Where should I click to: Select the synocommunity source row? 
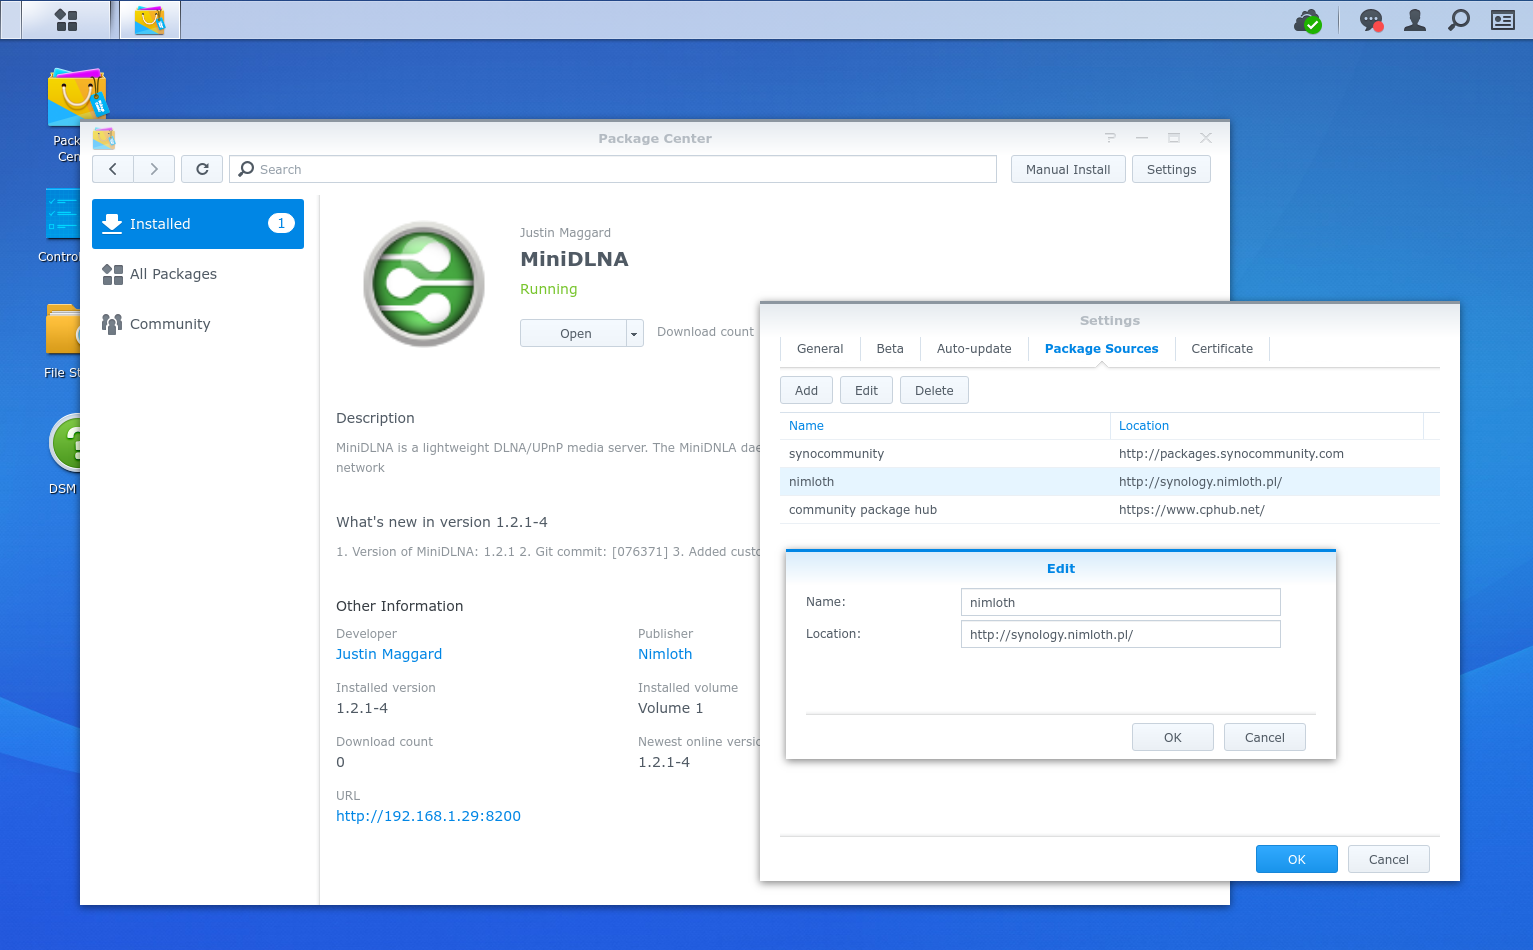[1110, 454]
